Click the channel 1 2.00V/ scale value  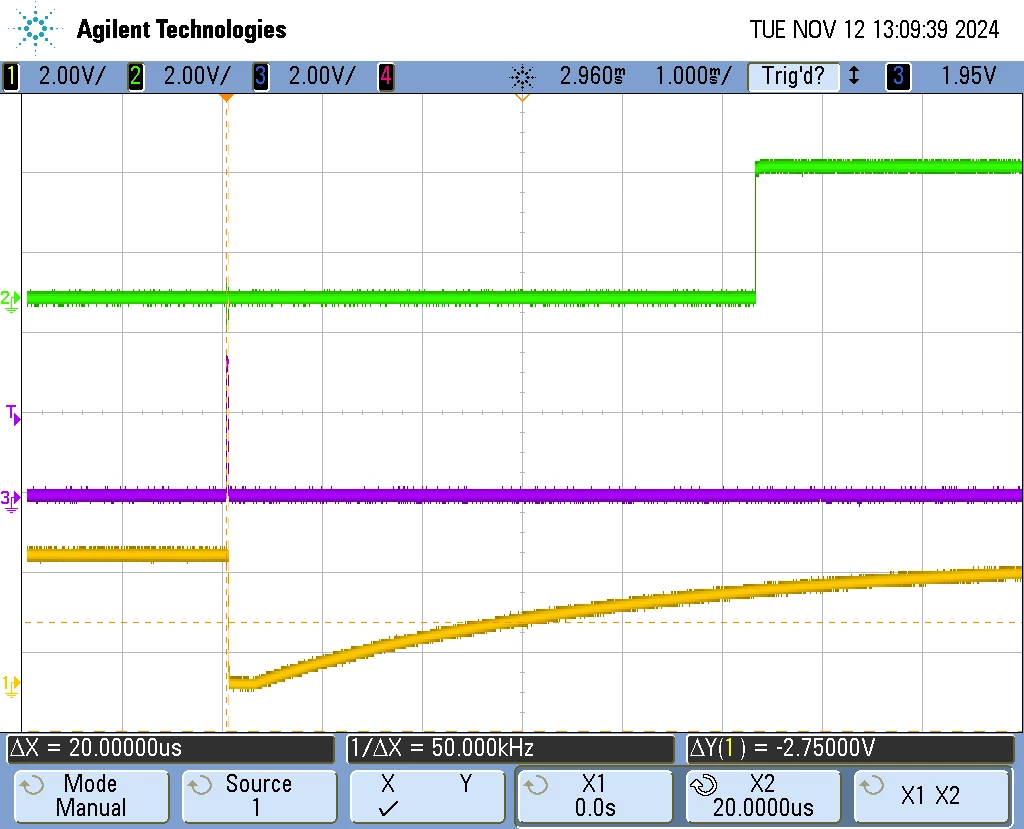tap(72, 76)
